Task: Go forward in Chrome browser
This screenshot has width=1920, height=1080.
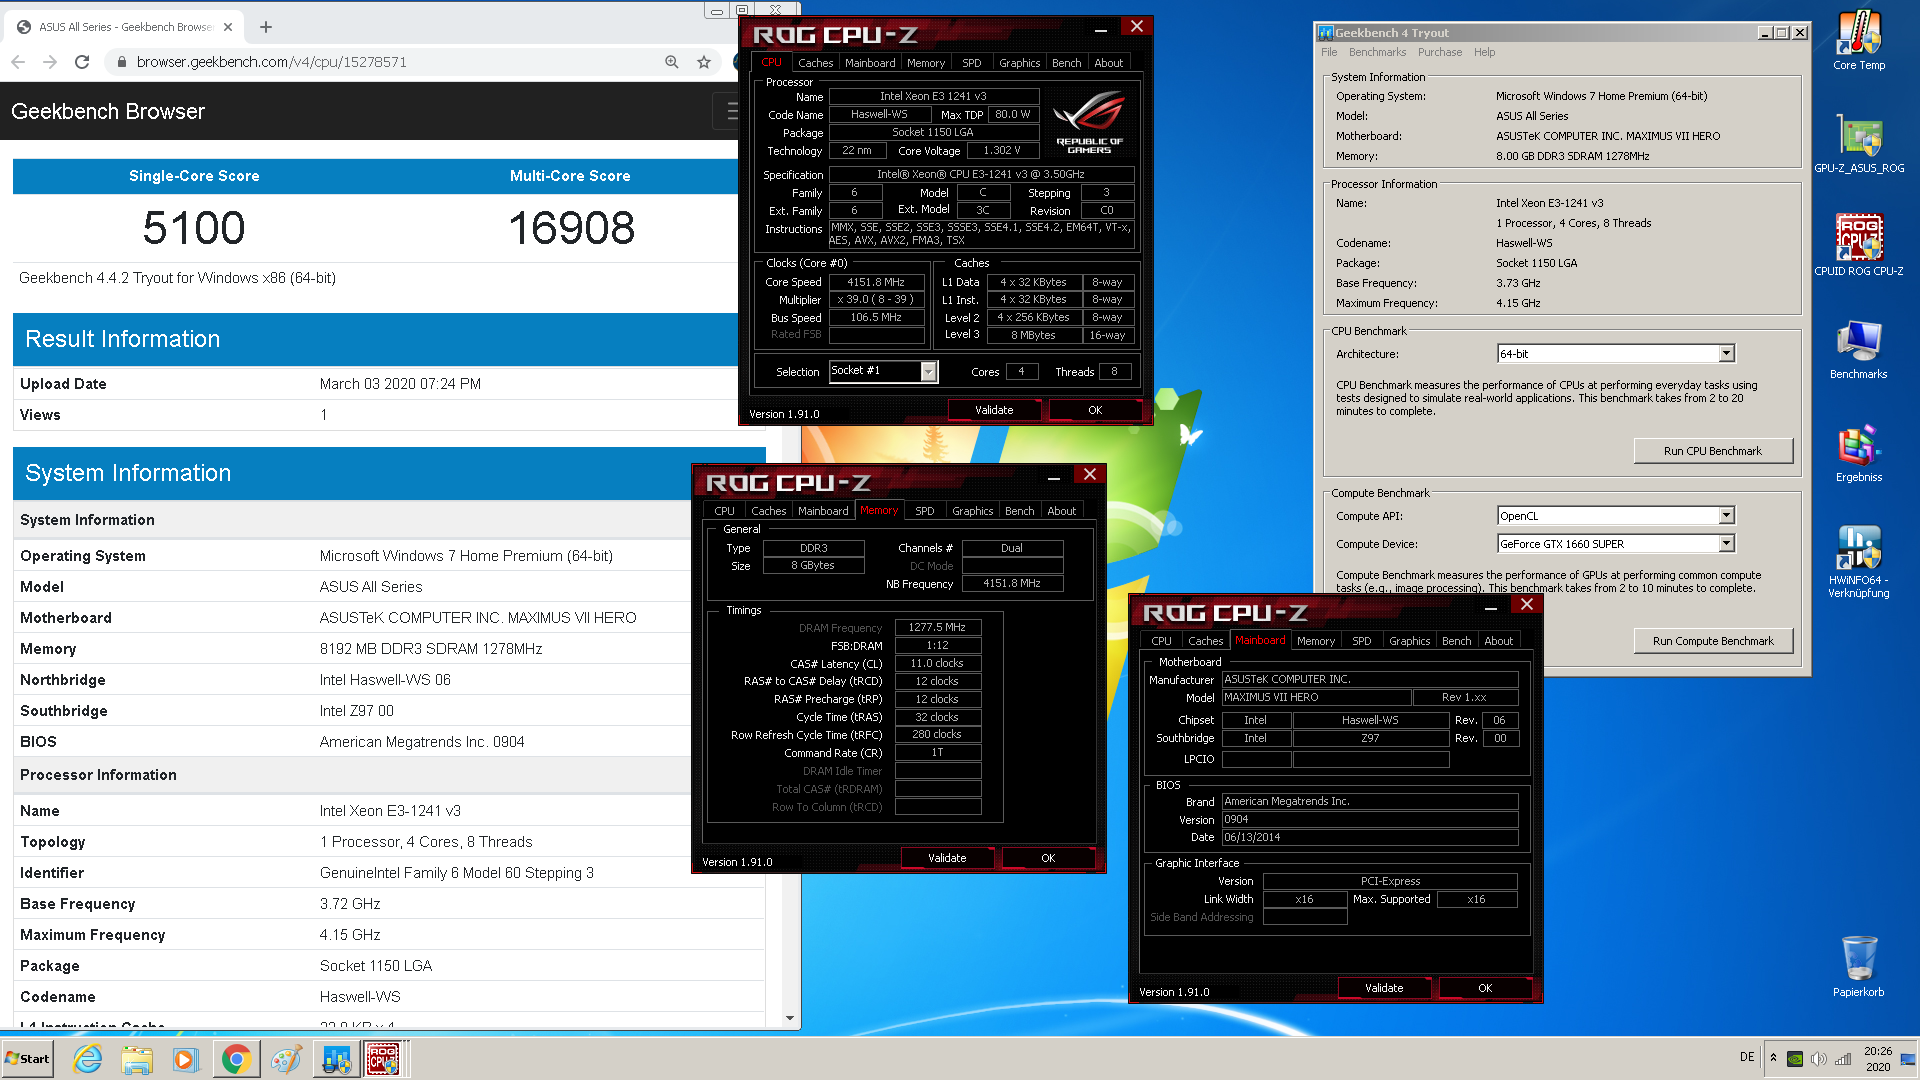Action: pyautogui.click(x=50, y=62)
